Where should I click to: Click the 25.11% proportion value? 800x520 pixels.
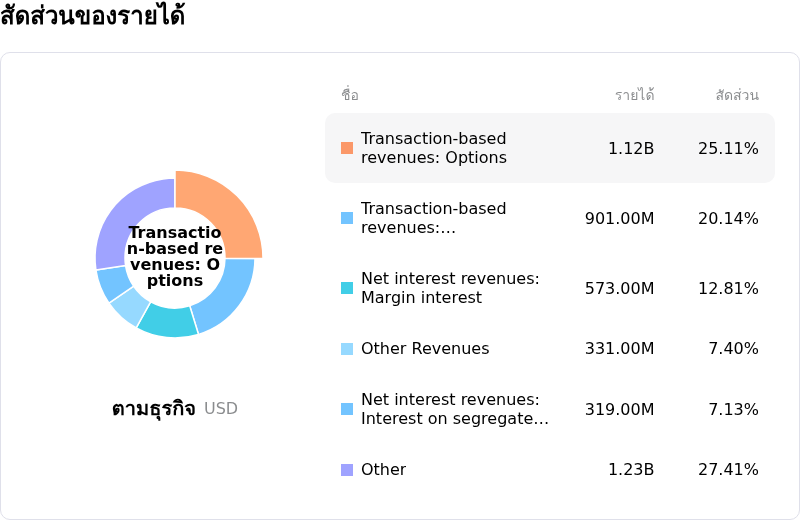pos(728,148)
